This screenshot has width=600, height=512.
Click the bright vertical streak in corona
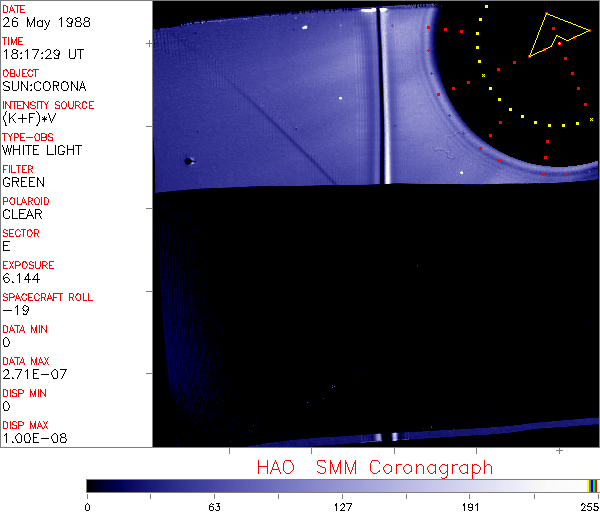[383, 95]
